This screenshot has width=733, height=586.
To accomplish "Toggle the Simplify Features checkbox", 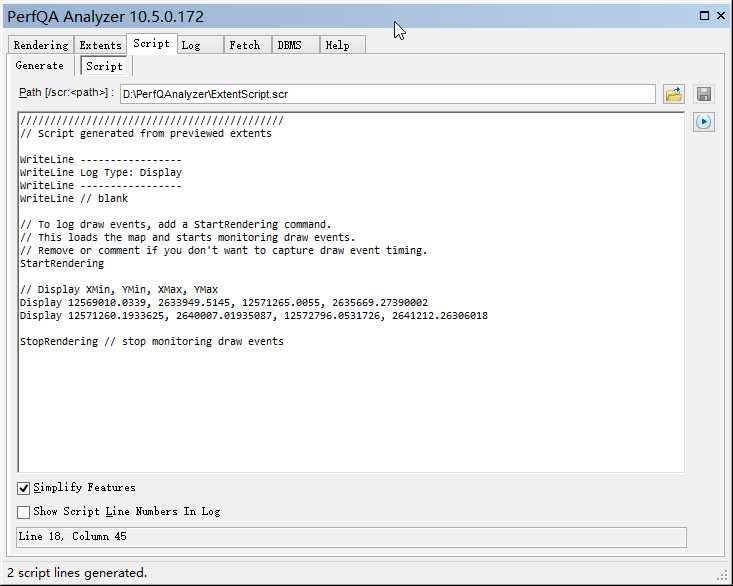I will (x=23, y=488).
